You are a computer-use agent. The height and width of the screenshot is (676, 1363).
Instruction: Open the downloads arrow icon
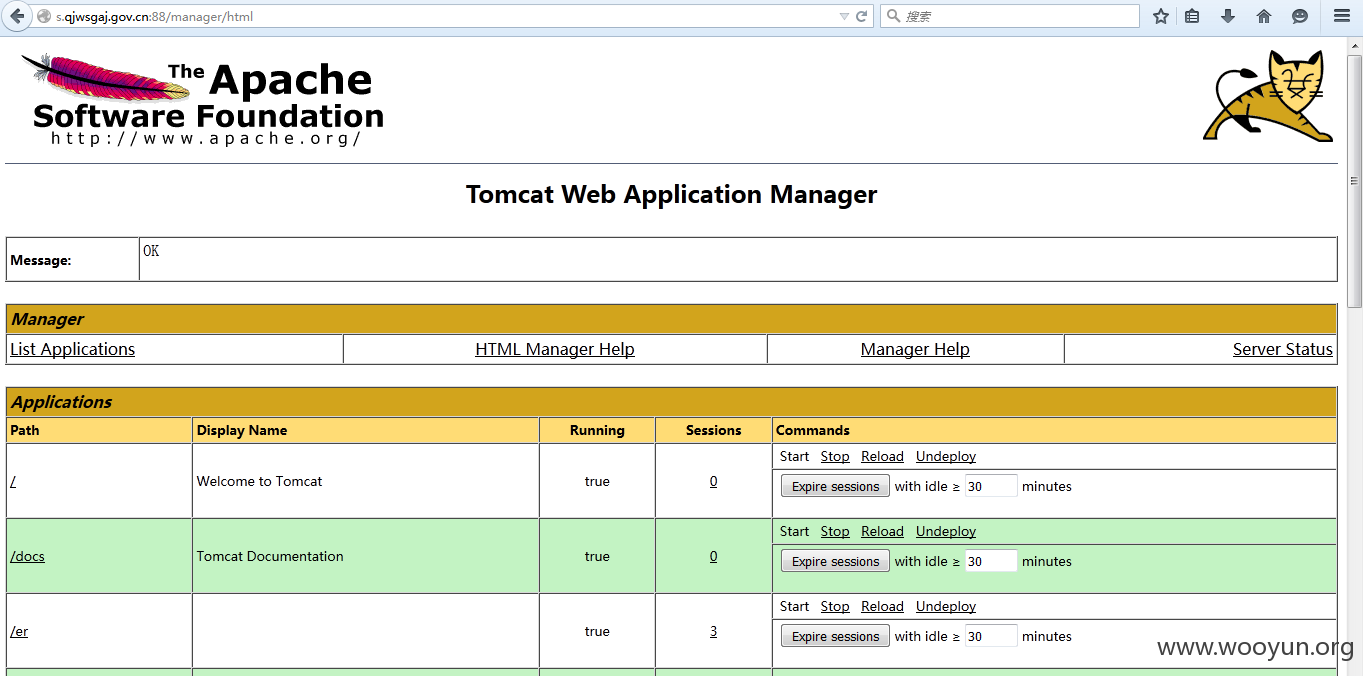pos(1228,17)
